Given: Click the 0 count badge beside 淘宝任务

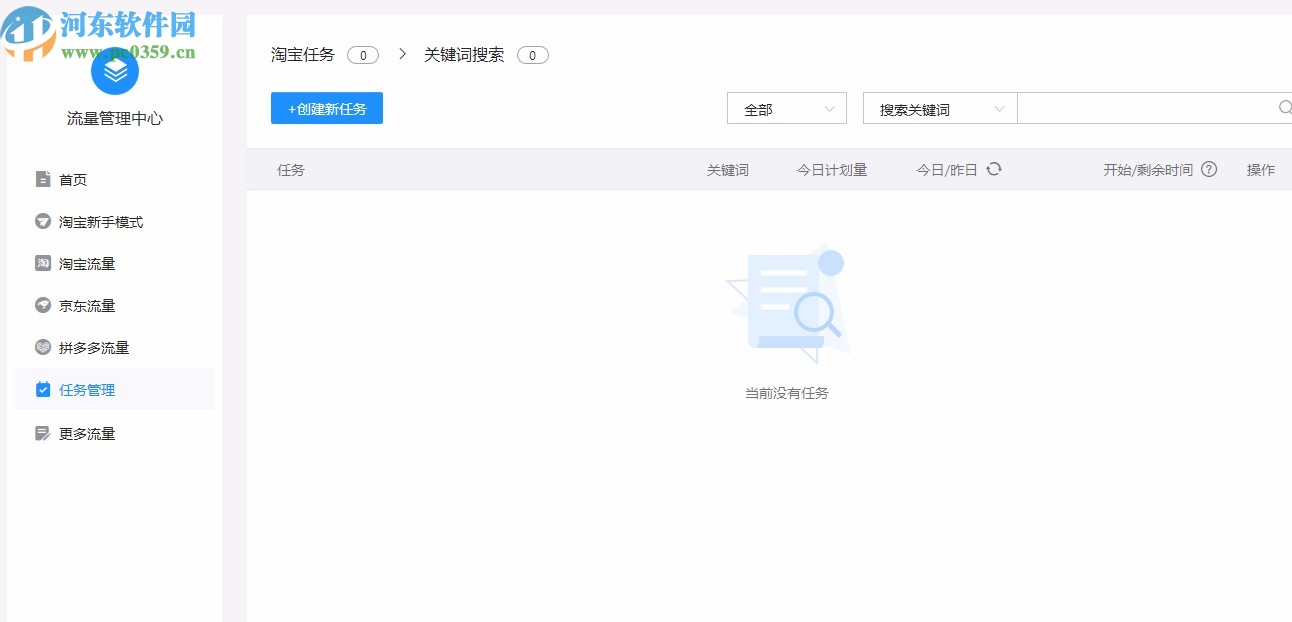Looking at the screenshot, I should pos(363,55).
